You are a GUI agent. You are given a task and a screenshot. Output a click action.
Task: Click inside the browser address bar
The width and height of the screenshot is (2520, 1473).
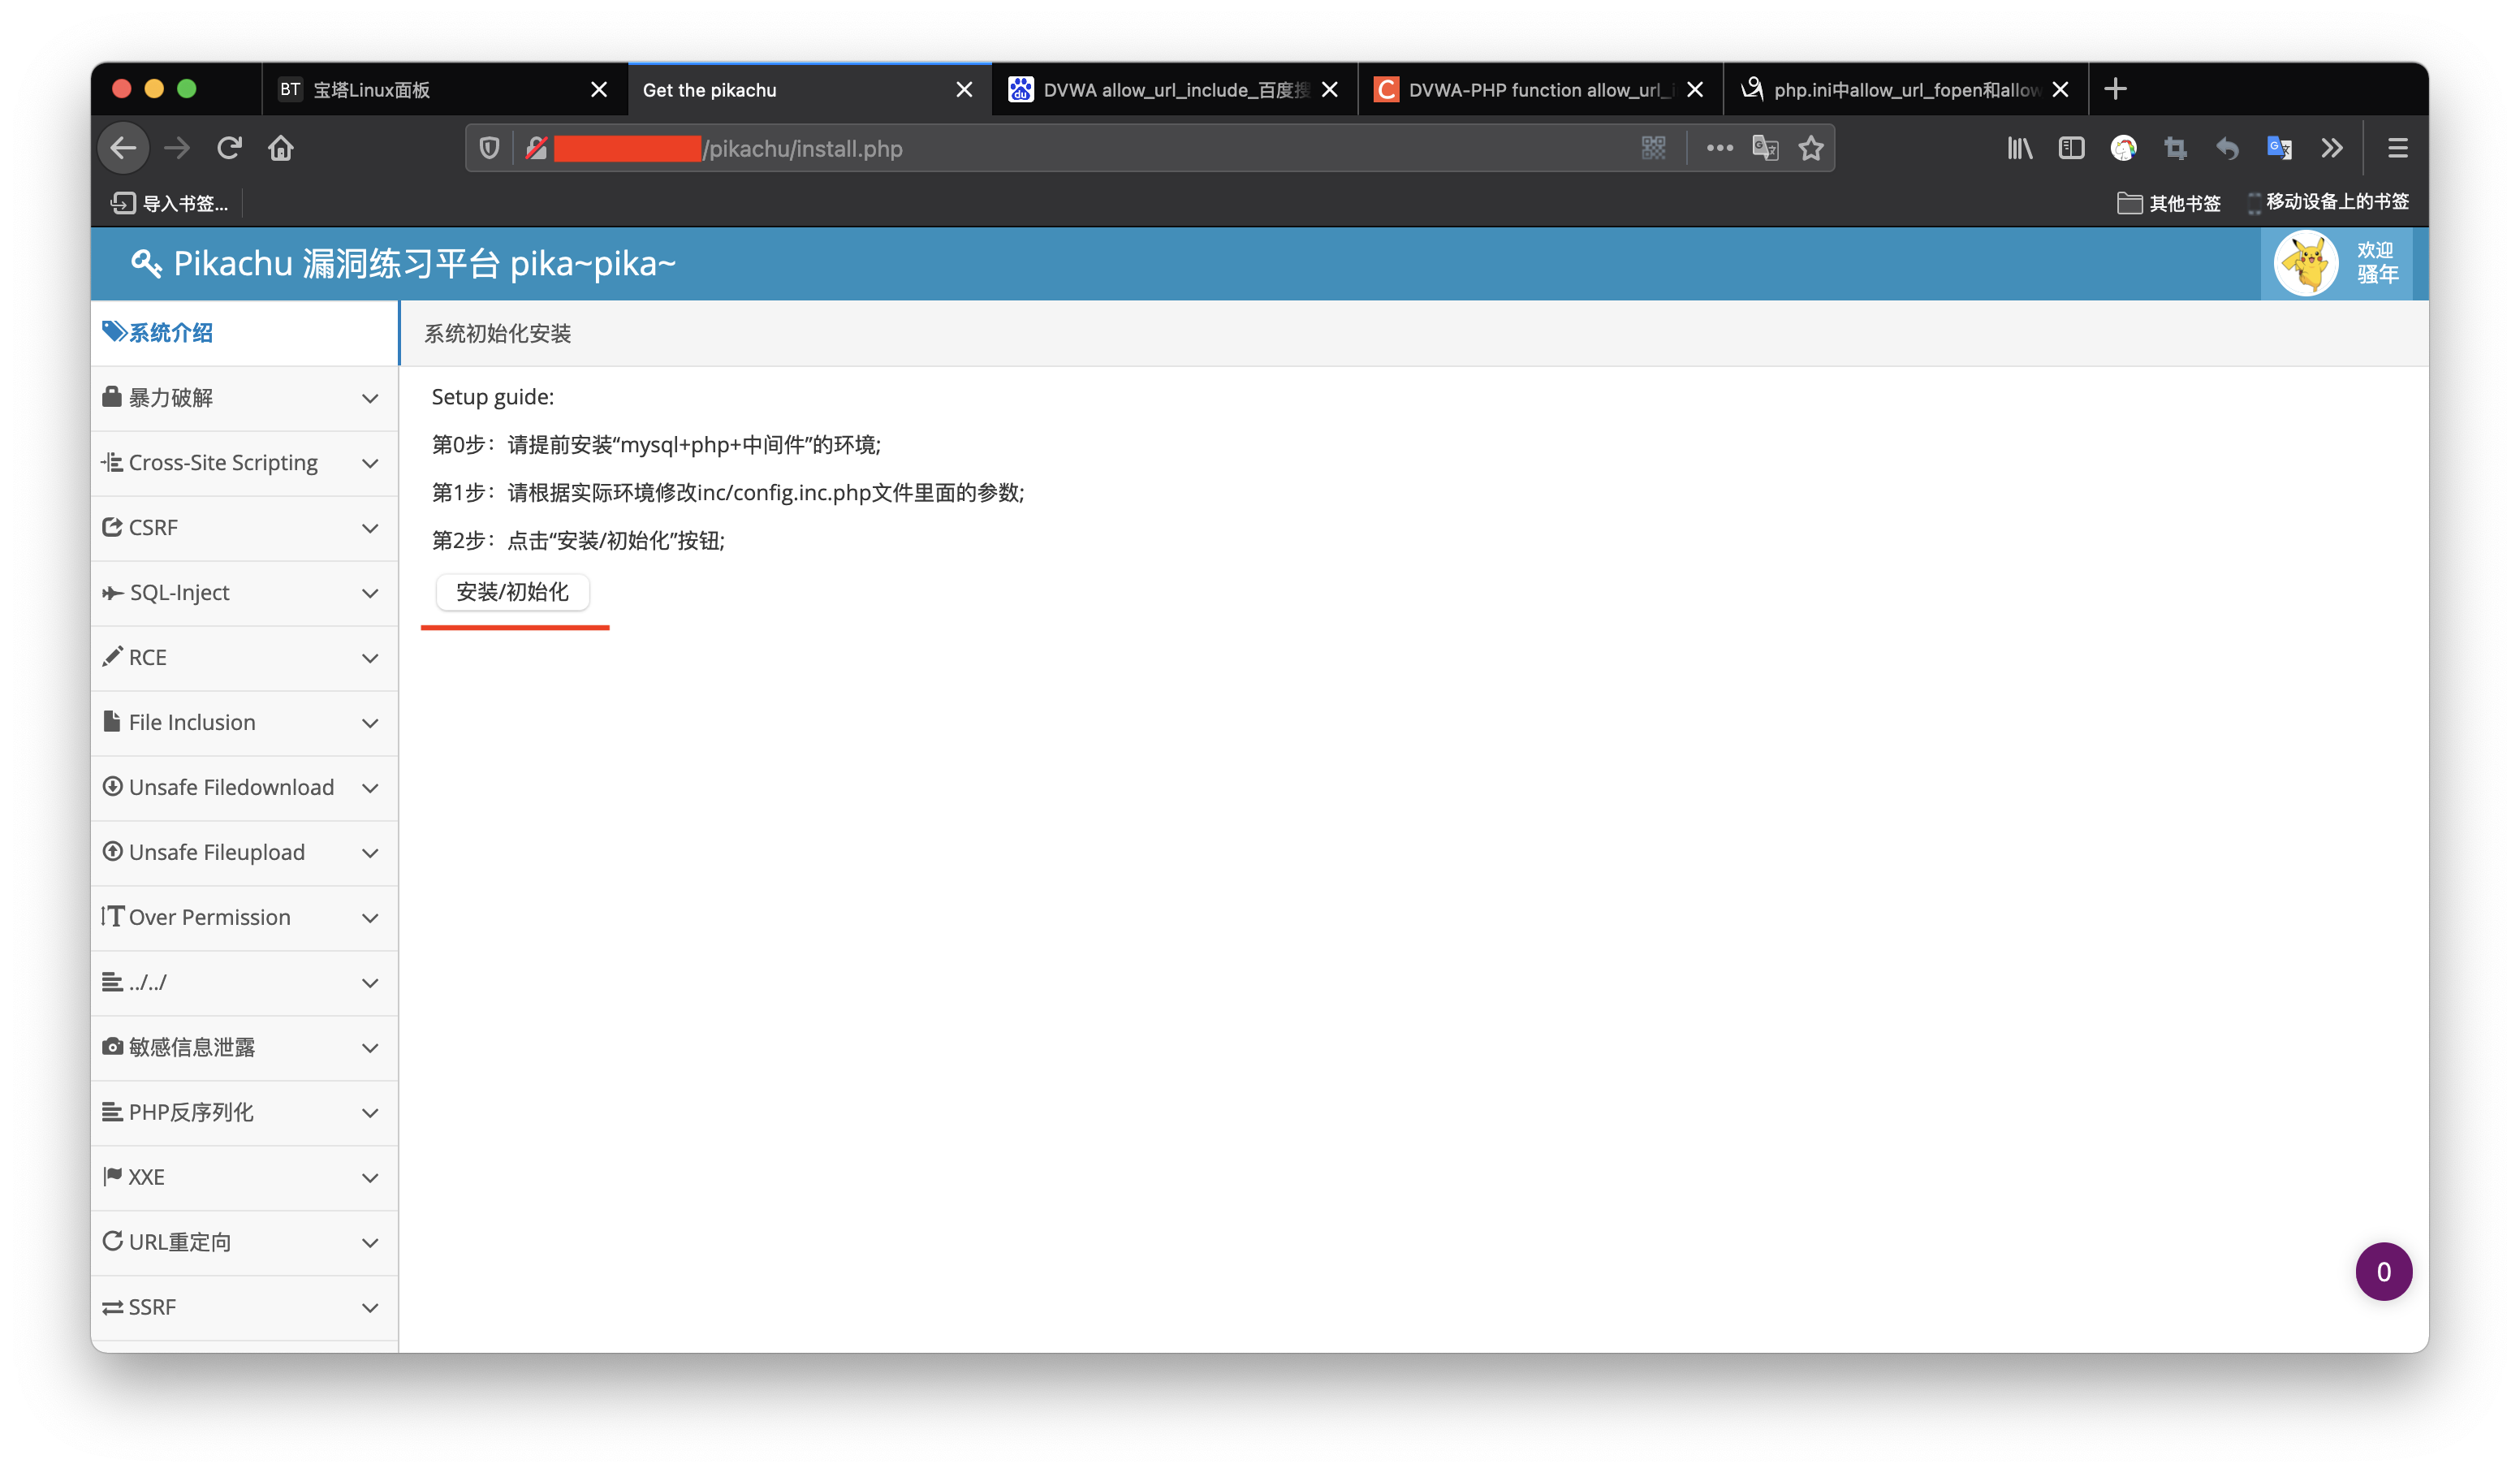click(1100, 148)
